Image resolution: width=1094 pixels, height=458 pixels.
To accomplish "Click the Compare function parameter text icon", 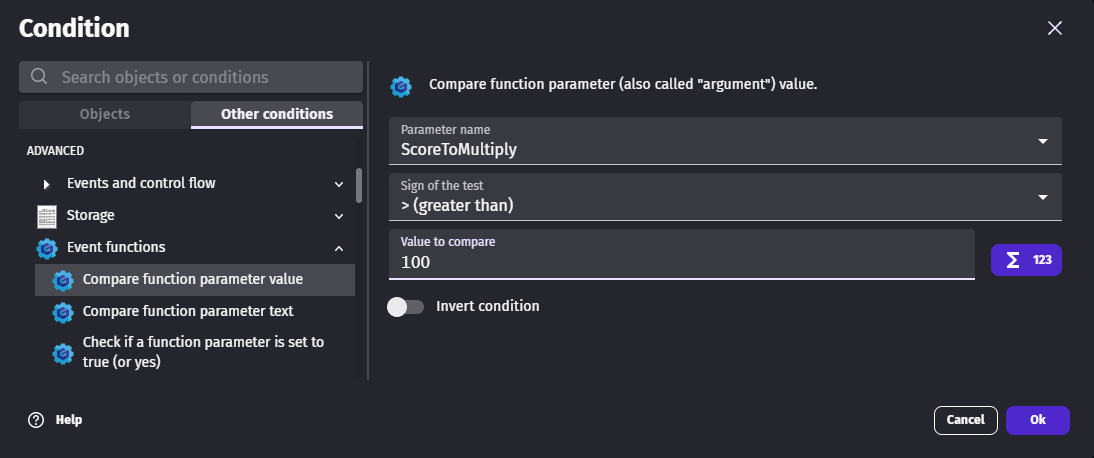I will click(64, 312).
